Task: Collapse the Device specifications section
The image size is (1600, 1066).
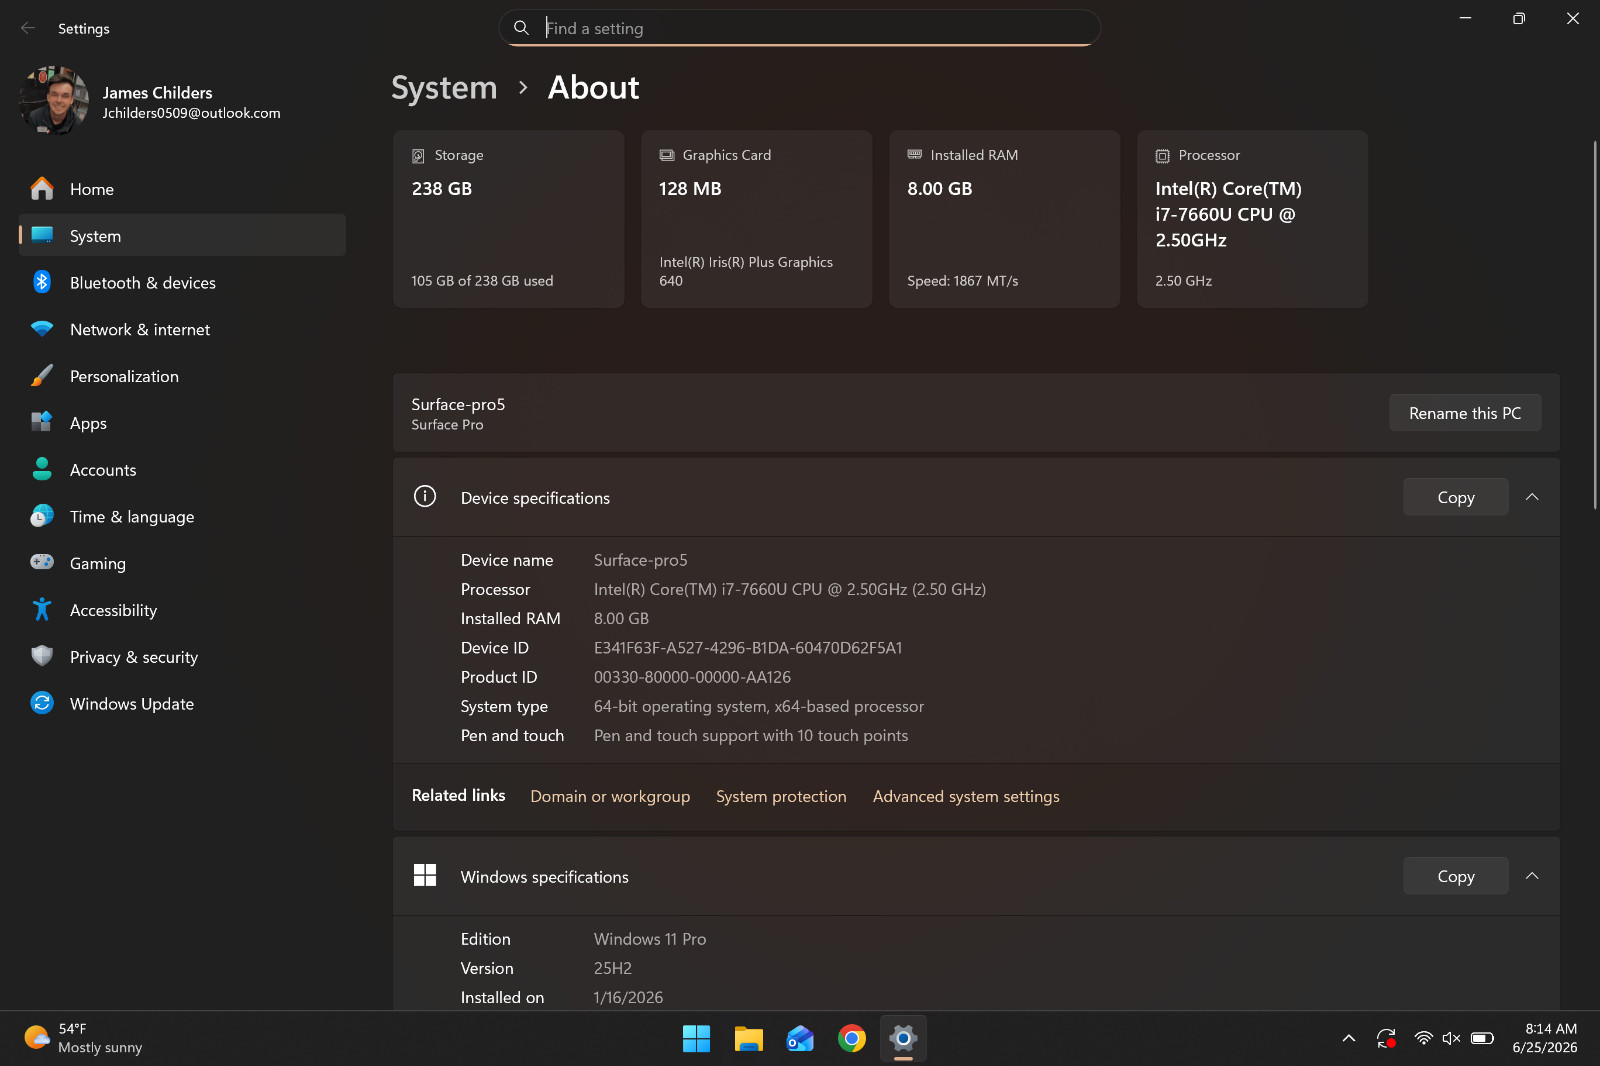Action: [1532, 497]
